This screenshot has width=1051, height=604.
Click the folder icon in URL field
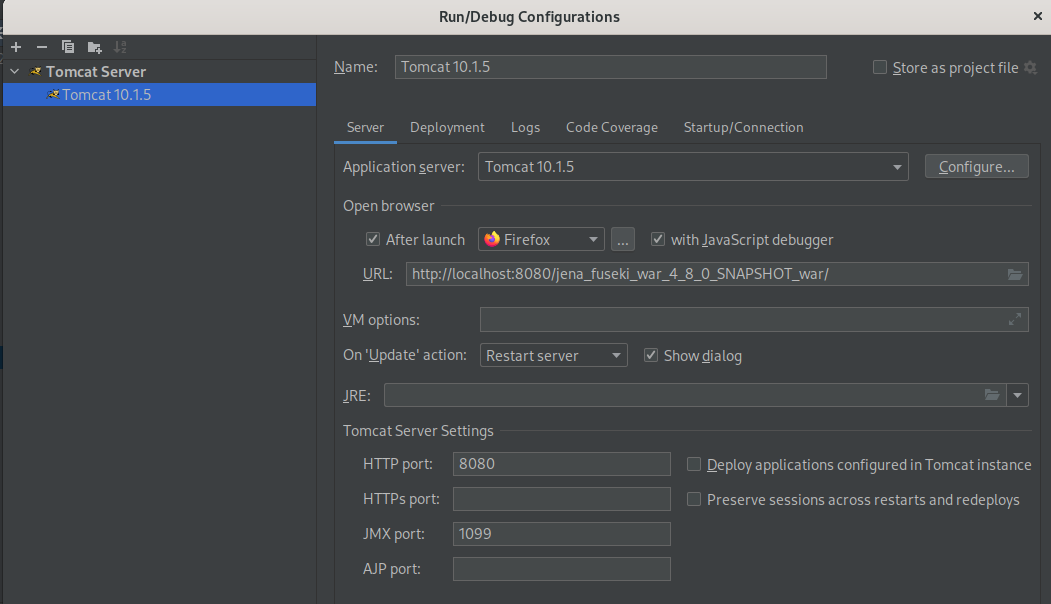pyautogui.click(x=1015, y=275)
